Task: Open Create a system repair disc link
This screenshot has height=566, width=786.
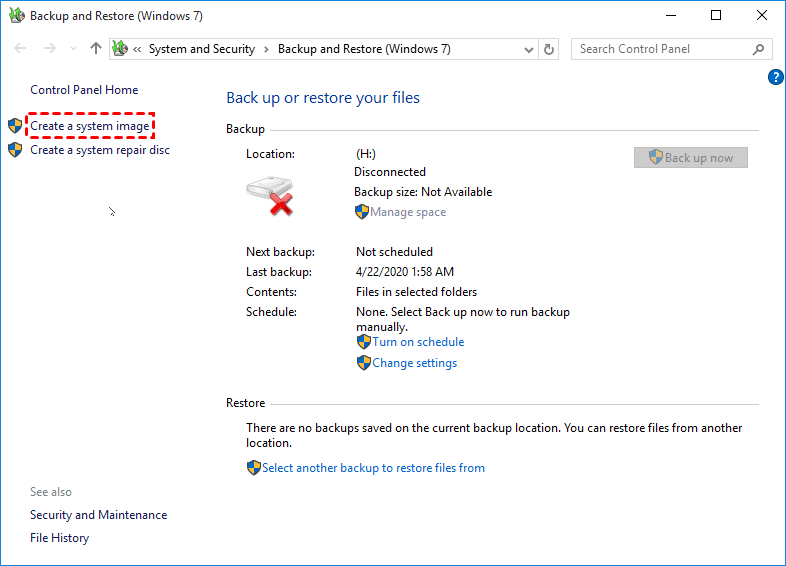Action: pyautogui.click(x=100, y=150)
